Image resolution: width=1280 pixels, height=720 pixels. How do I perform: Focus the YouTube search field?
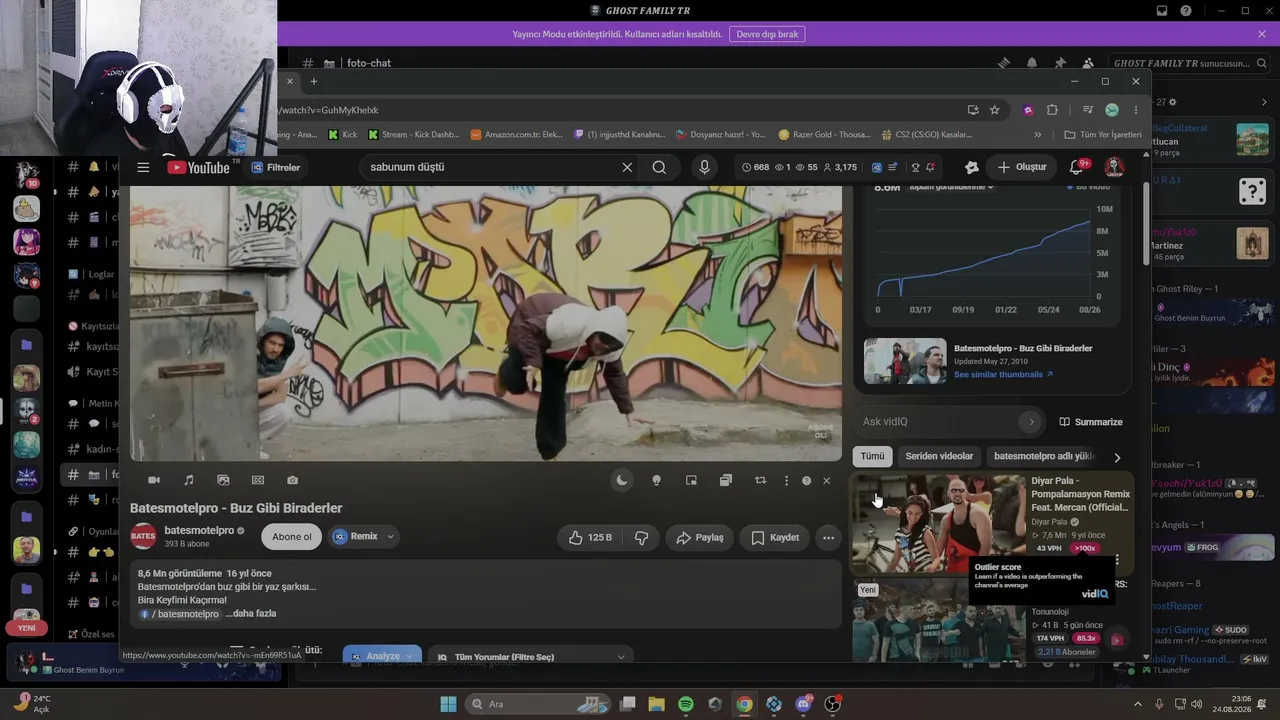pos(492,167)
